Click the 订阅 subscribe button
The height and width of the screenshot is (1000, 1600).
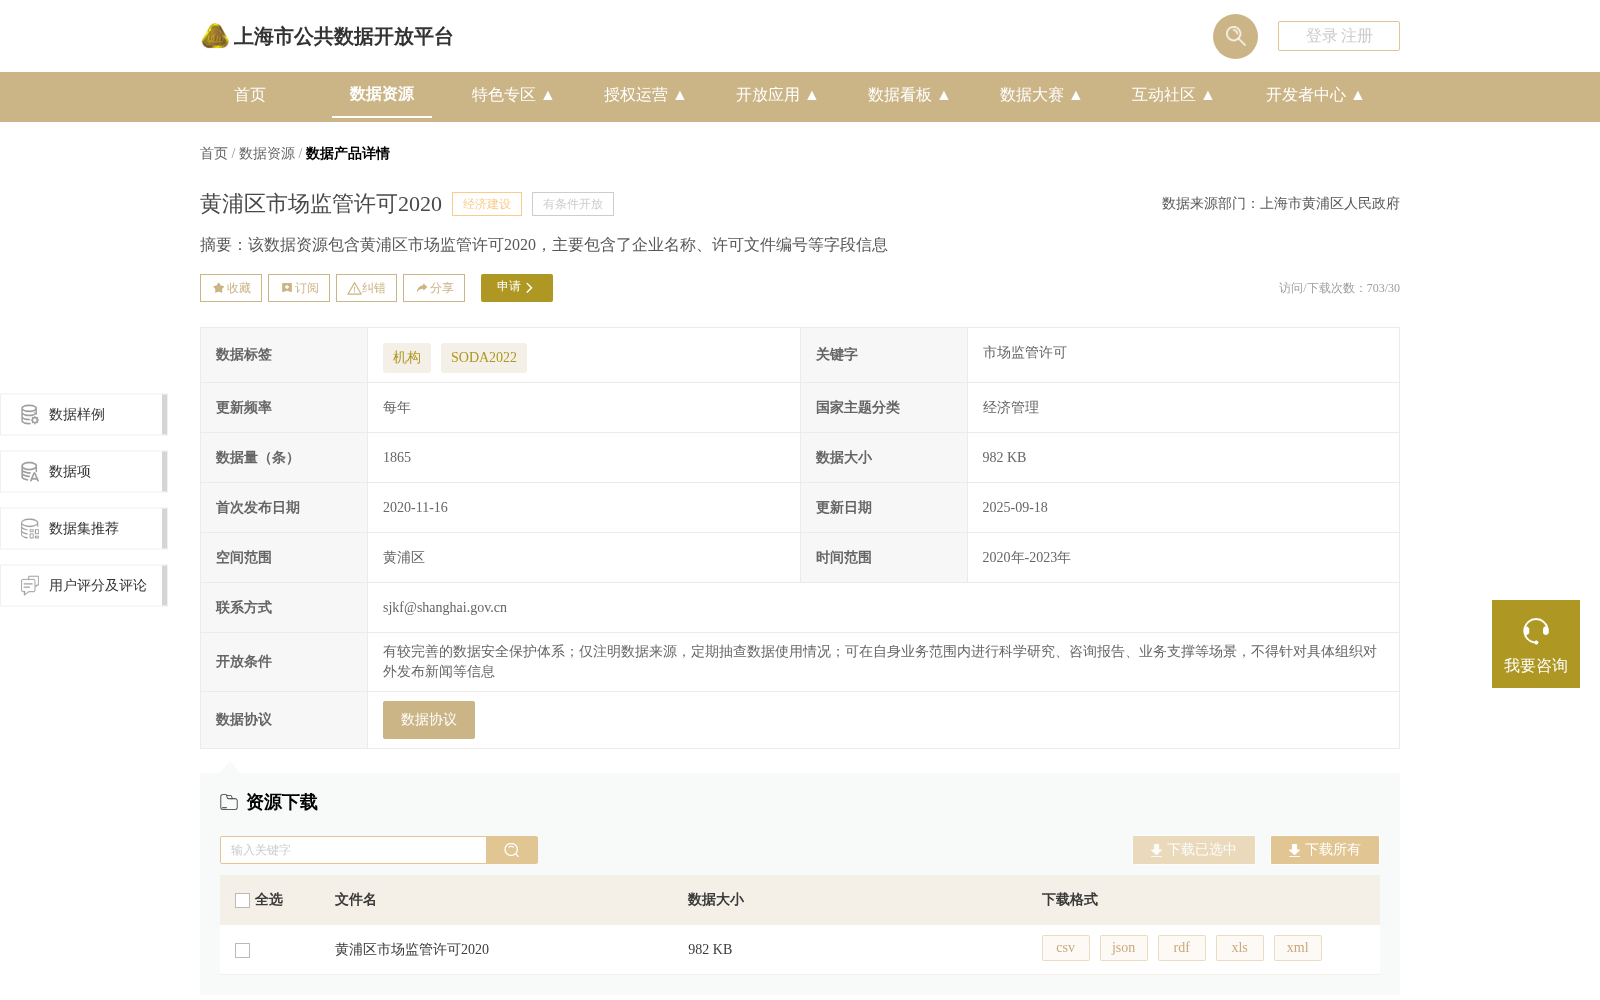(299, 288)
